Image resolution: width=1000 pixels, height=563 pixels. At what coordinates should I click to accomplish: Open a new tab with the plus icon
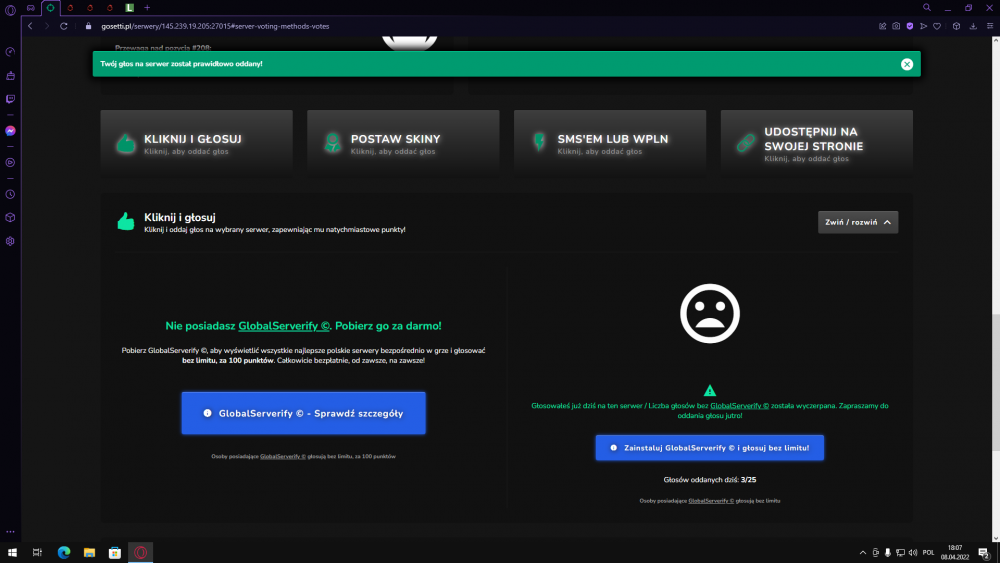(147, 8)
